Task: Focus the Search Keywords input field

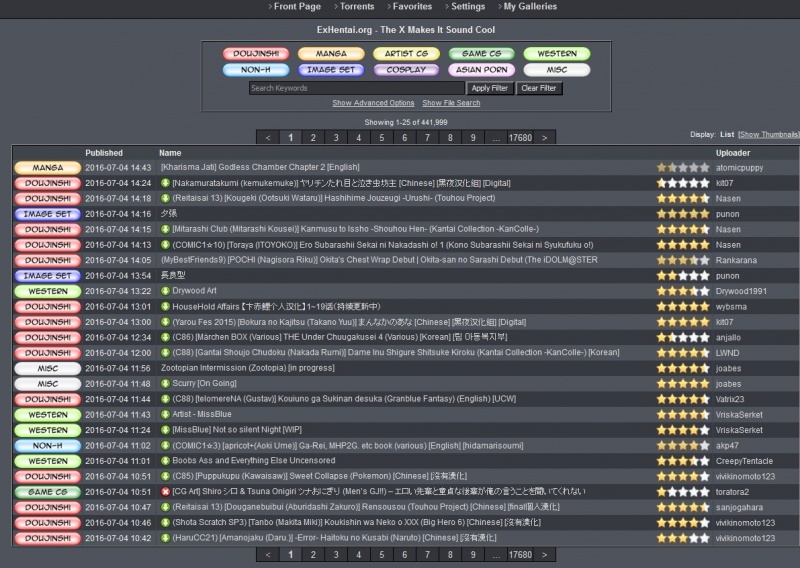Action: 357,88
